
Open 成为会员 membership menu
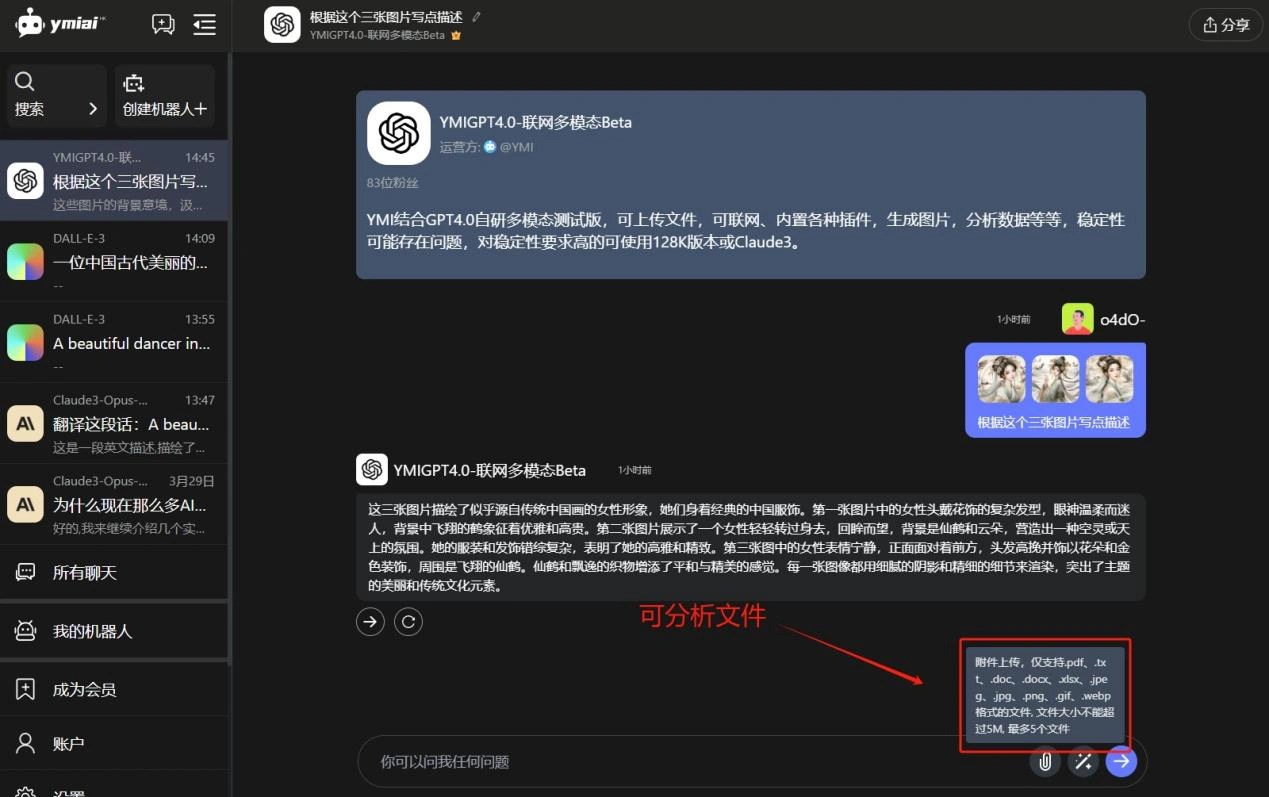coord(114,689)
